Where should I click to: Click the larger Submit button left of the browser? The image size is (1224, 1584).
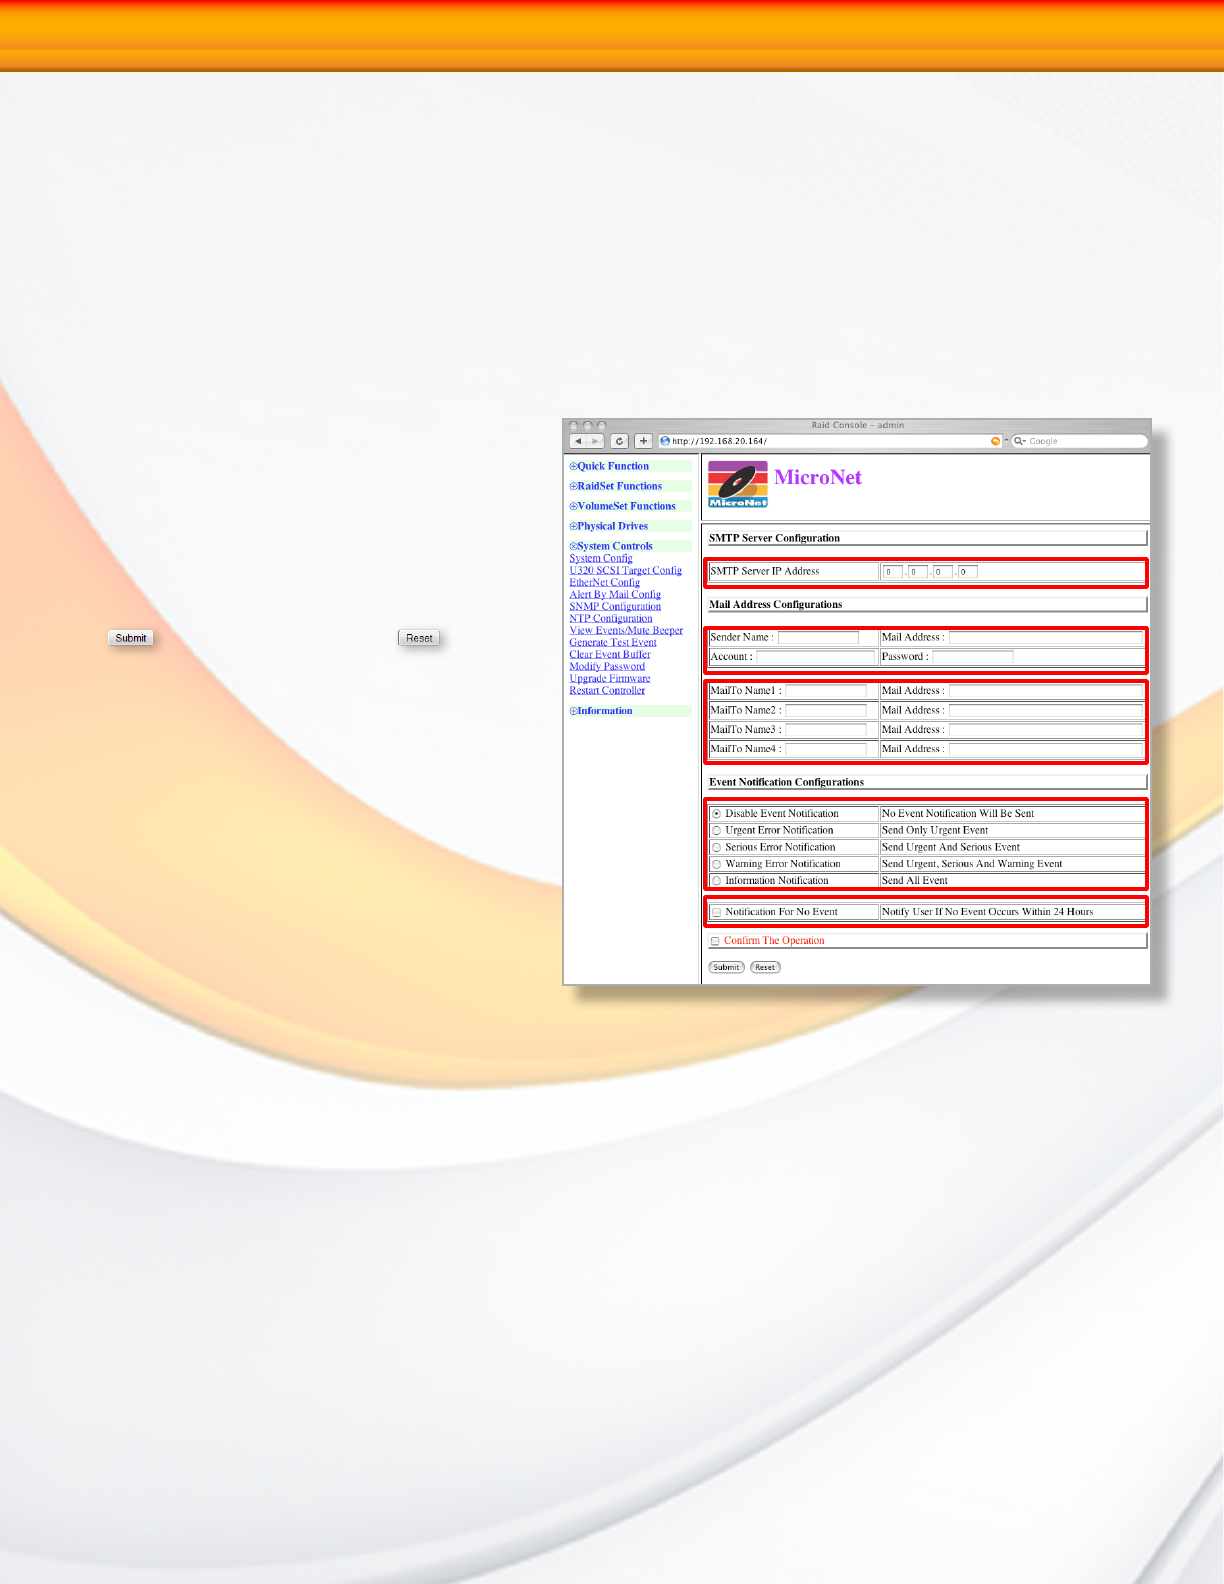[131, 638]
